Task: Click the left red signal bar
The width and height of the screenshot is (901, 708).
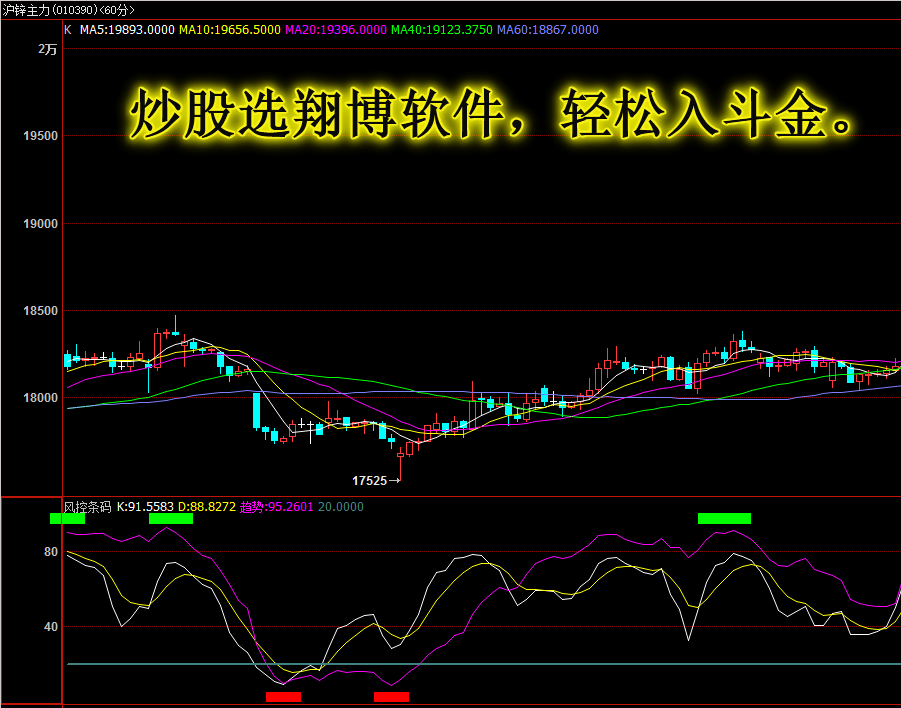Action: click(x=283, y=697)
